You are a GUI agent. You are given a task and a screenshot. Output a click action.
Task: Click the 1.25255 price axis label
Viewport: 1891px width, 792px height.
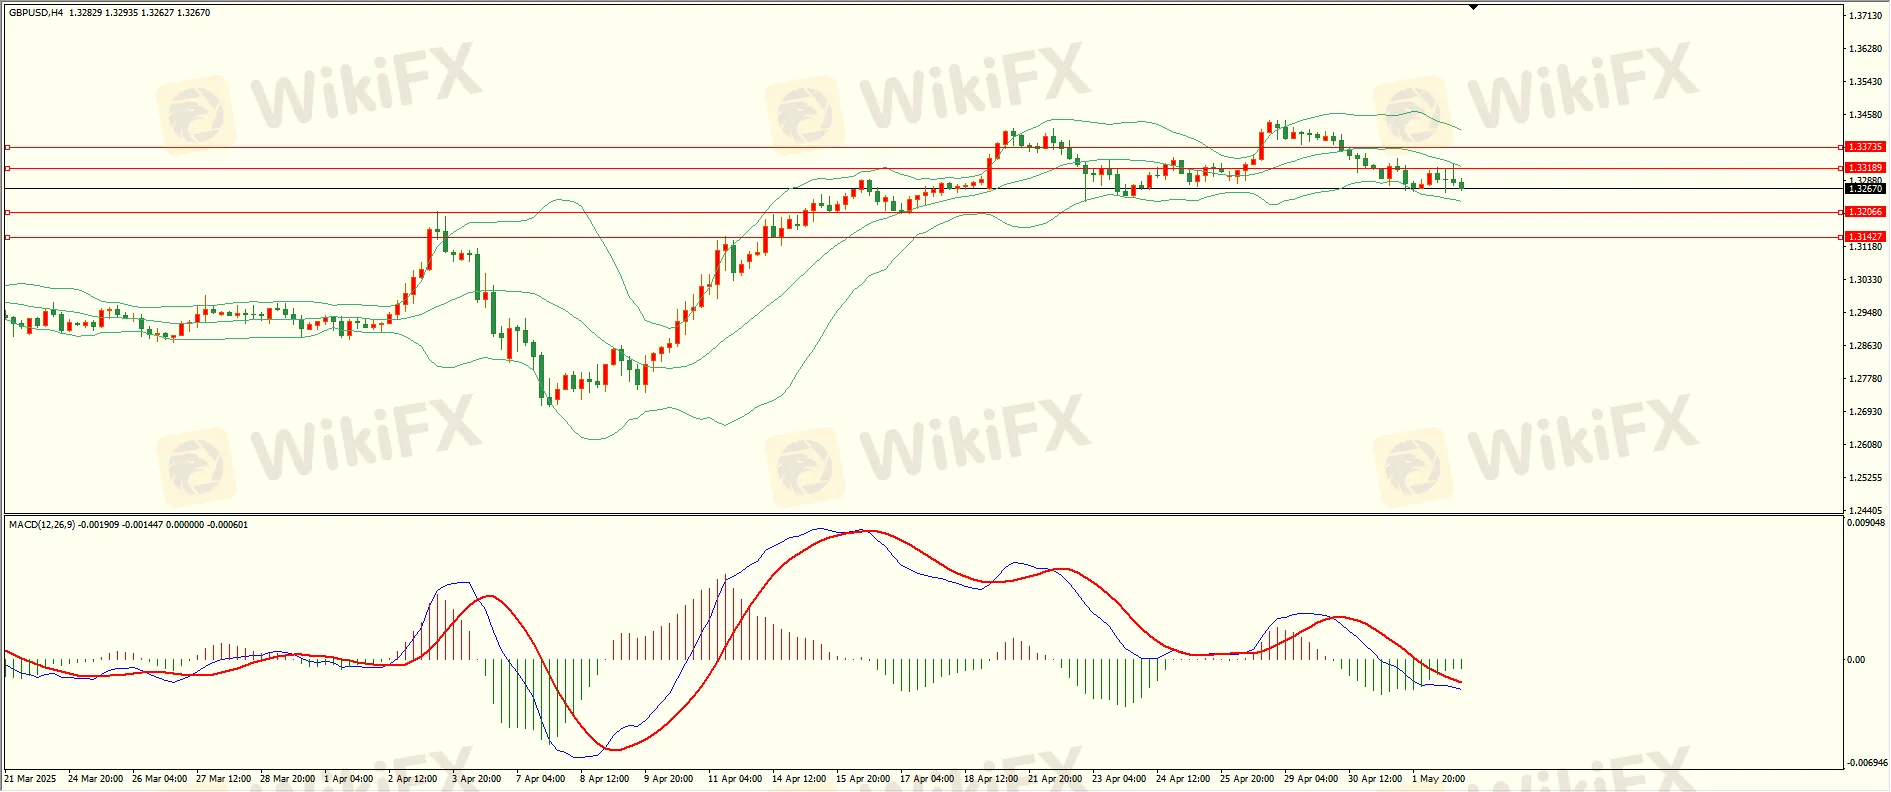[x=1866, y=478]
